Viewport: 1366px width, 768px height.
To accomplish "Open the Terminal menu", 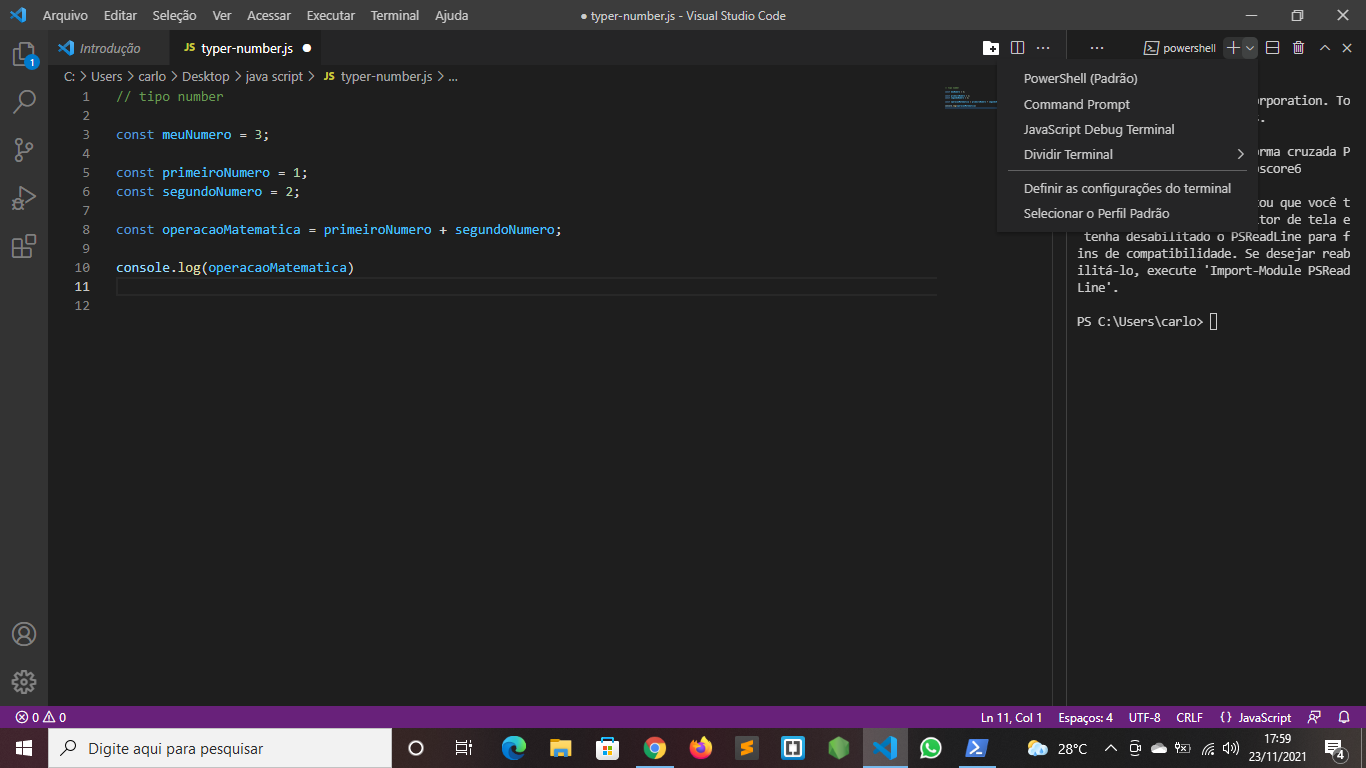I will click(395, 15).
